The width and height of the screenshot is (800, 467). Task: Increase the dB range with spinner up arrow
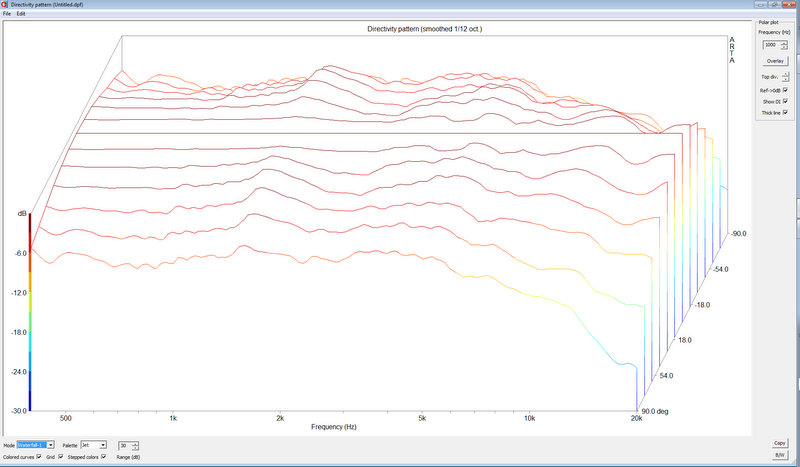[135, 442]
